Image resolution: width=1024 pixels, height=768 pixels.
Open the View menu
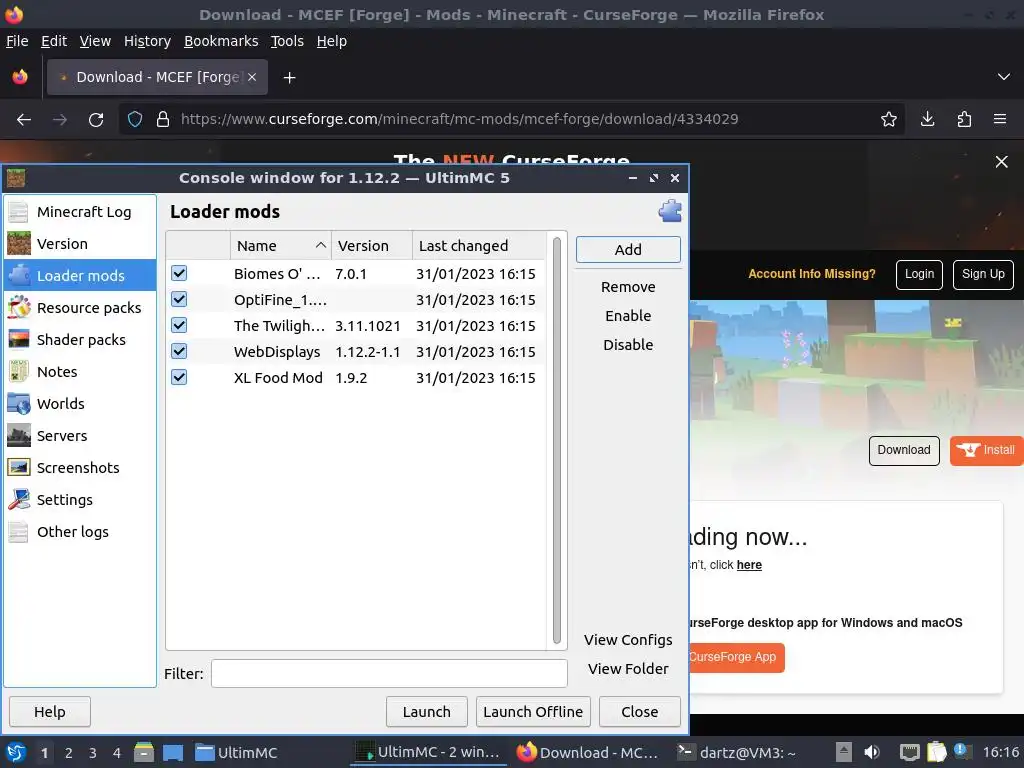pyautogui.click(x=95, y=41)
